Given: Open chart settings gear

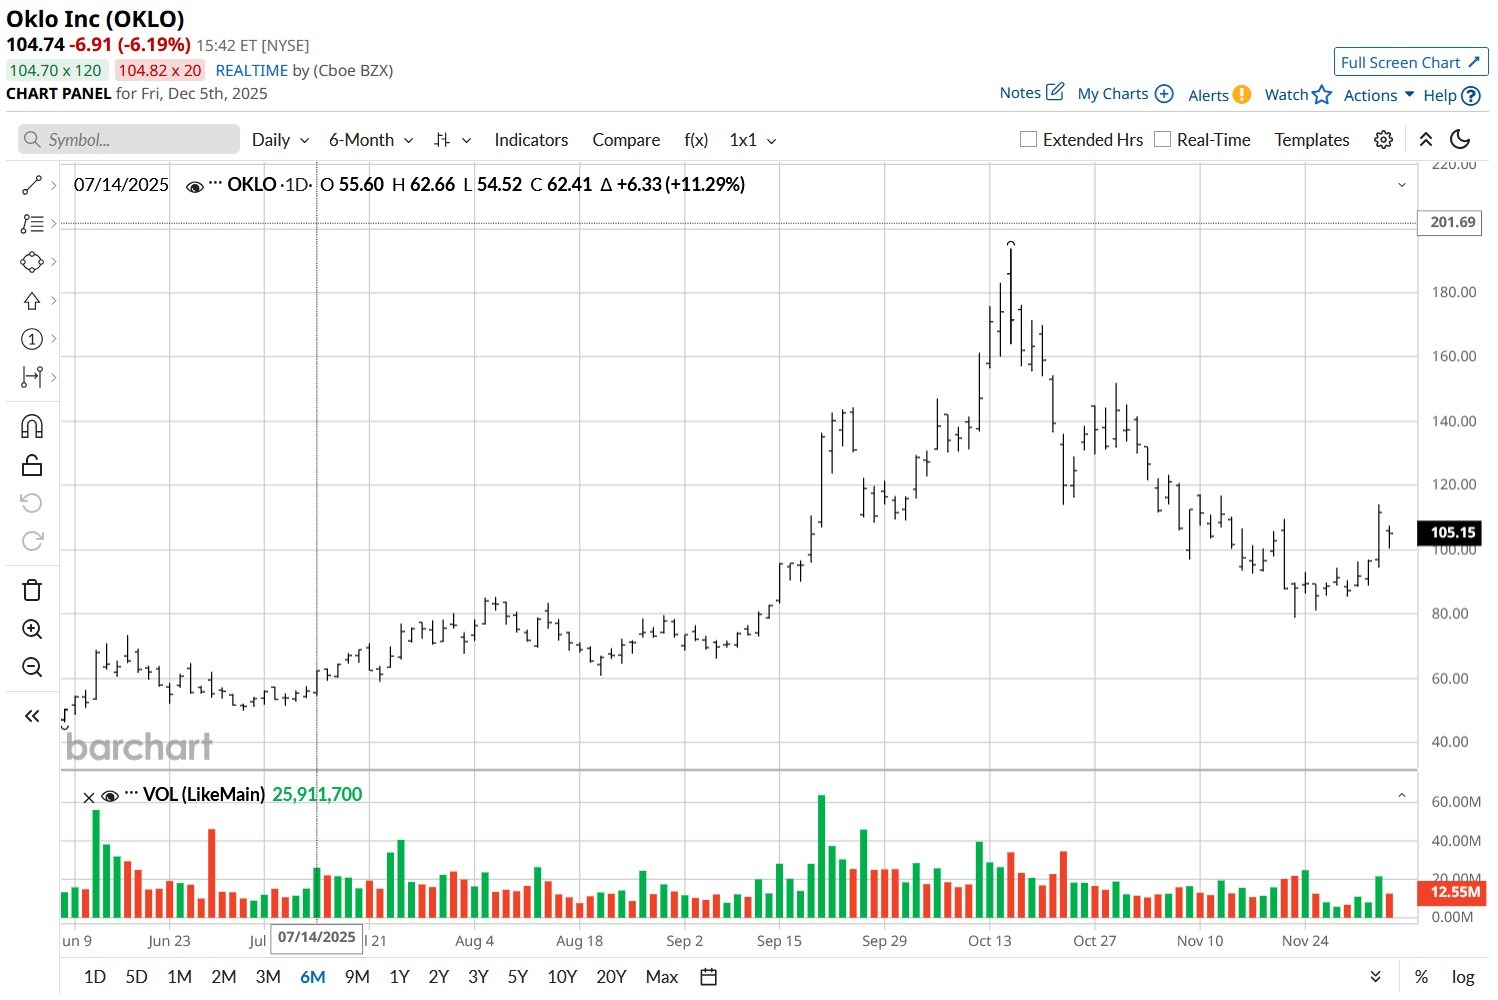Looking at the screenshot, I should point(1384,140).
